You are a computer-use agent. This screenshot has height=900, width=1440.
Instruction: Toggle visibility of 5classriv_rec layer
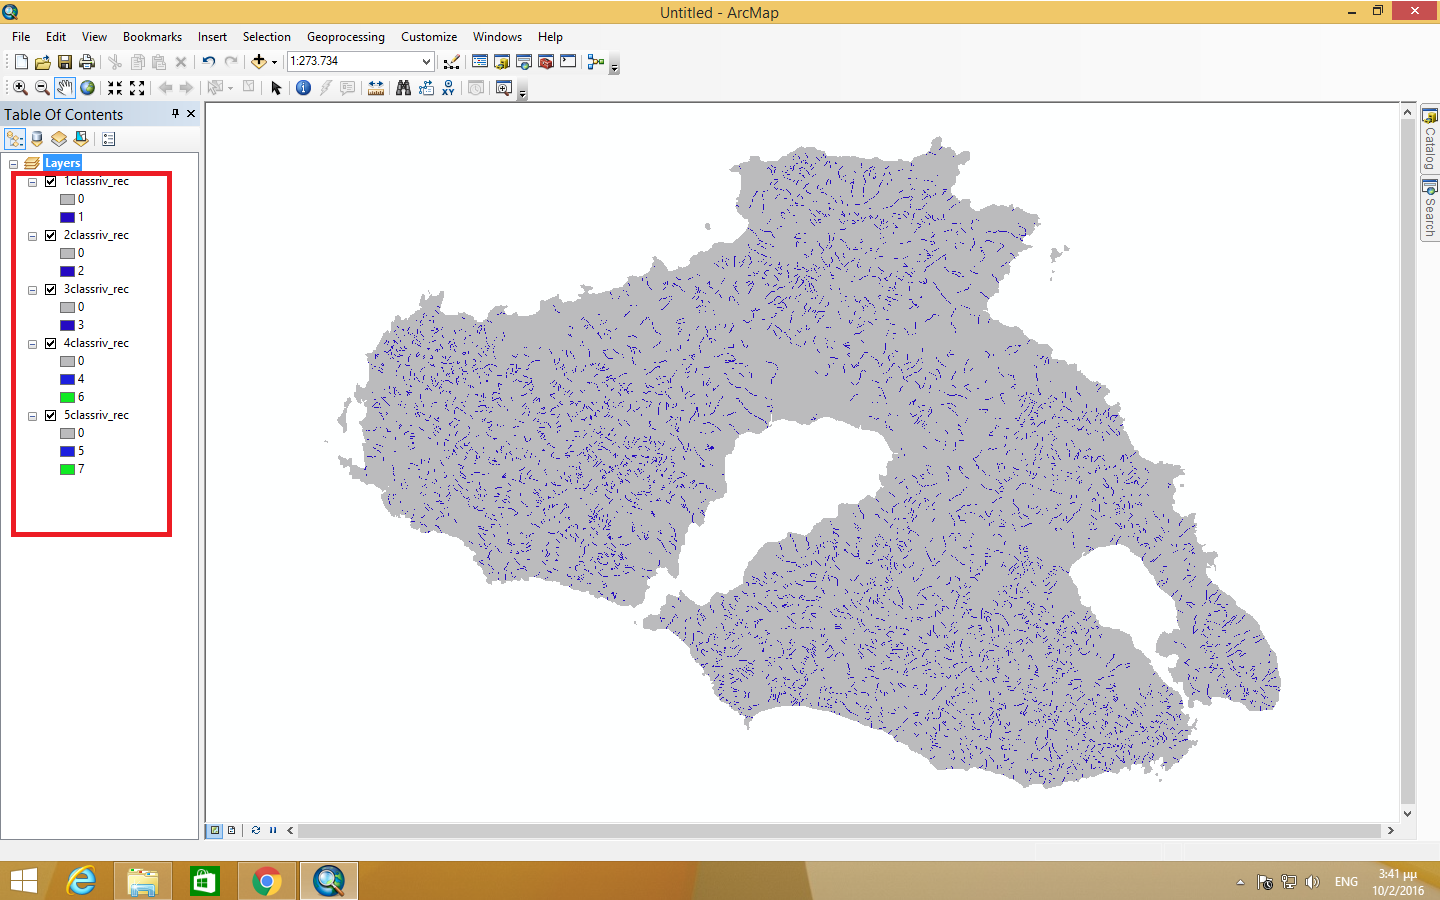point(50,415)
